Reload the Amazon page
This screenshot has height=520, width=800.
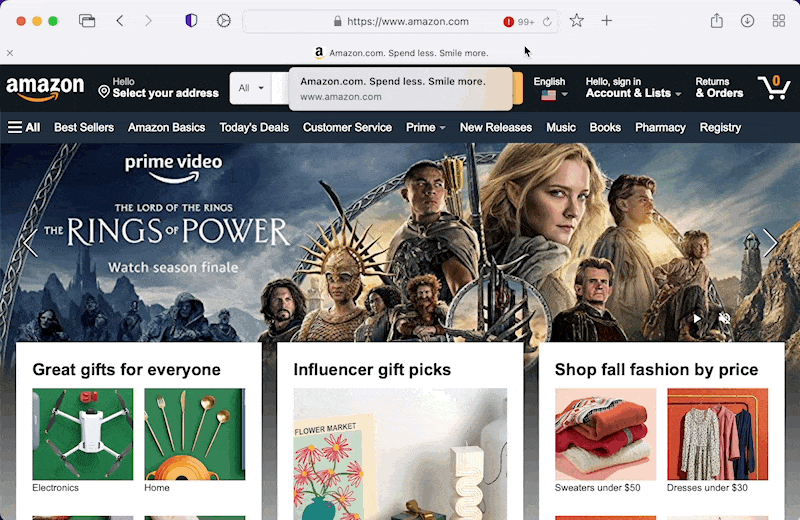pyautogui.click(x=547, y=21)
